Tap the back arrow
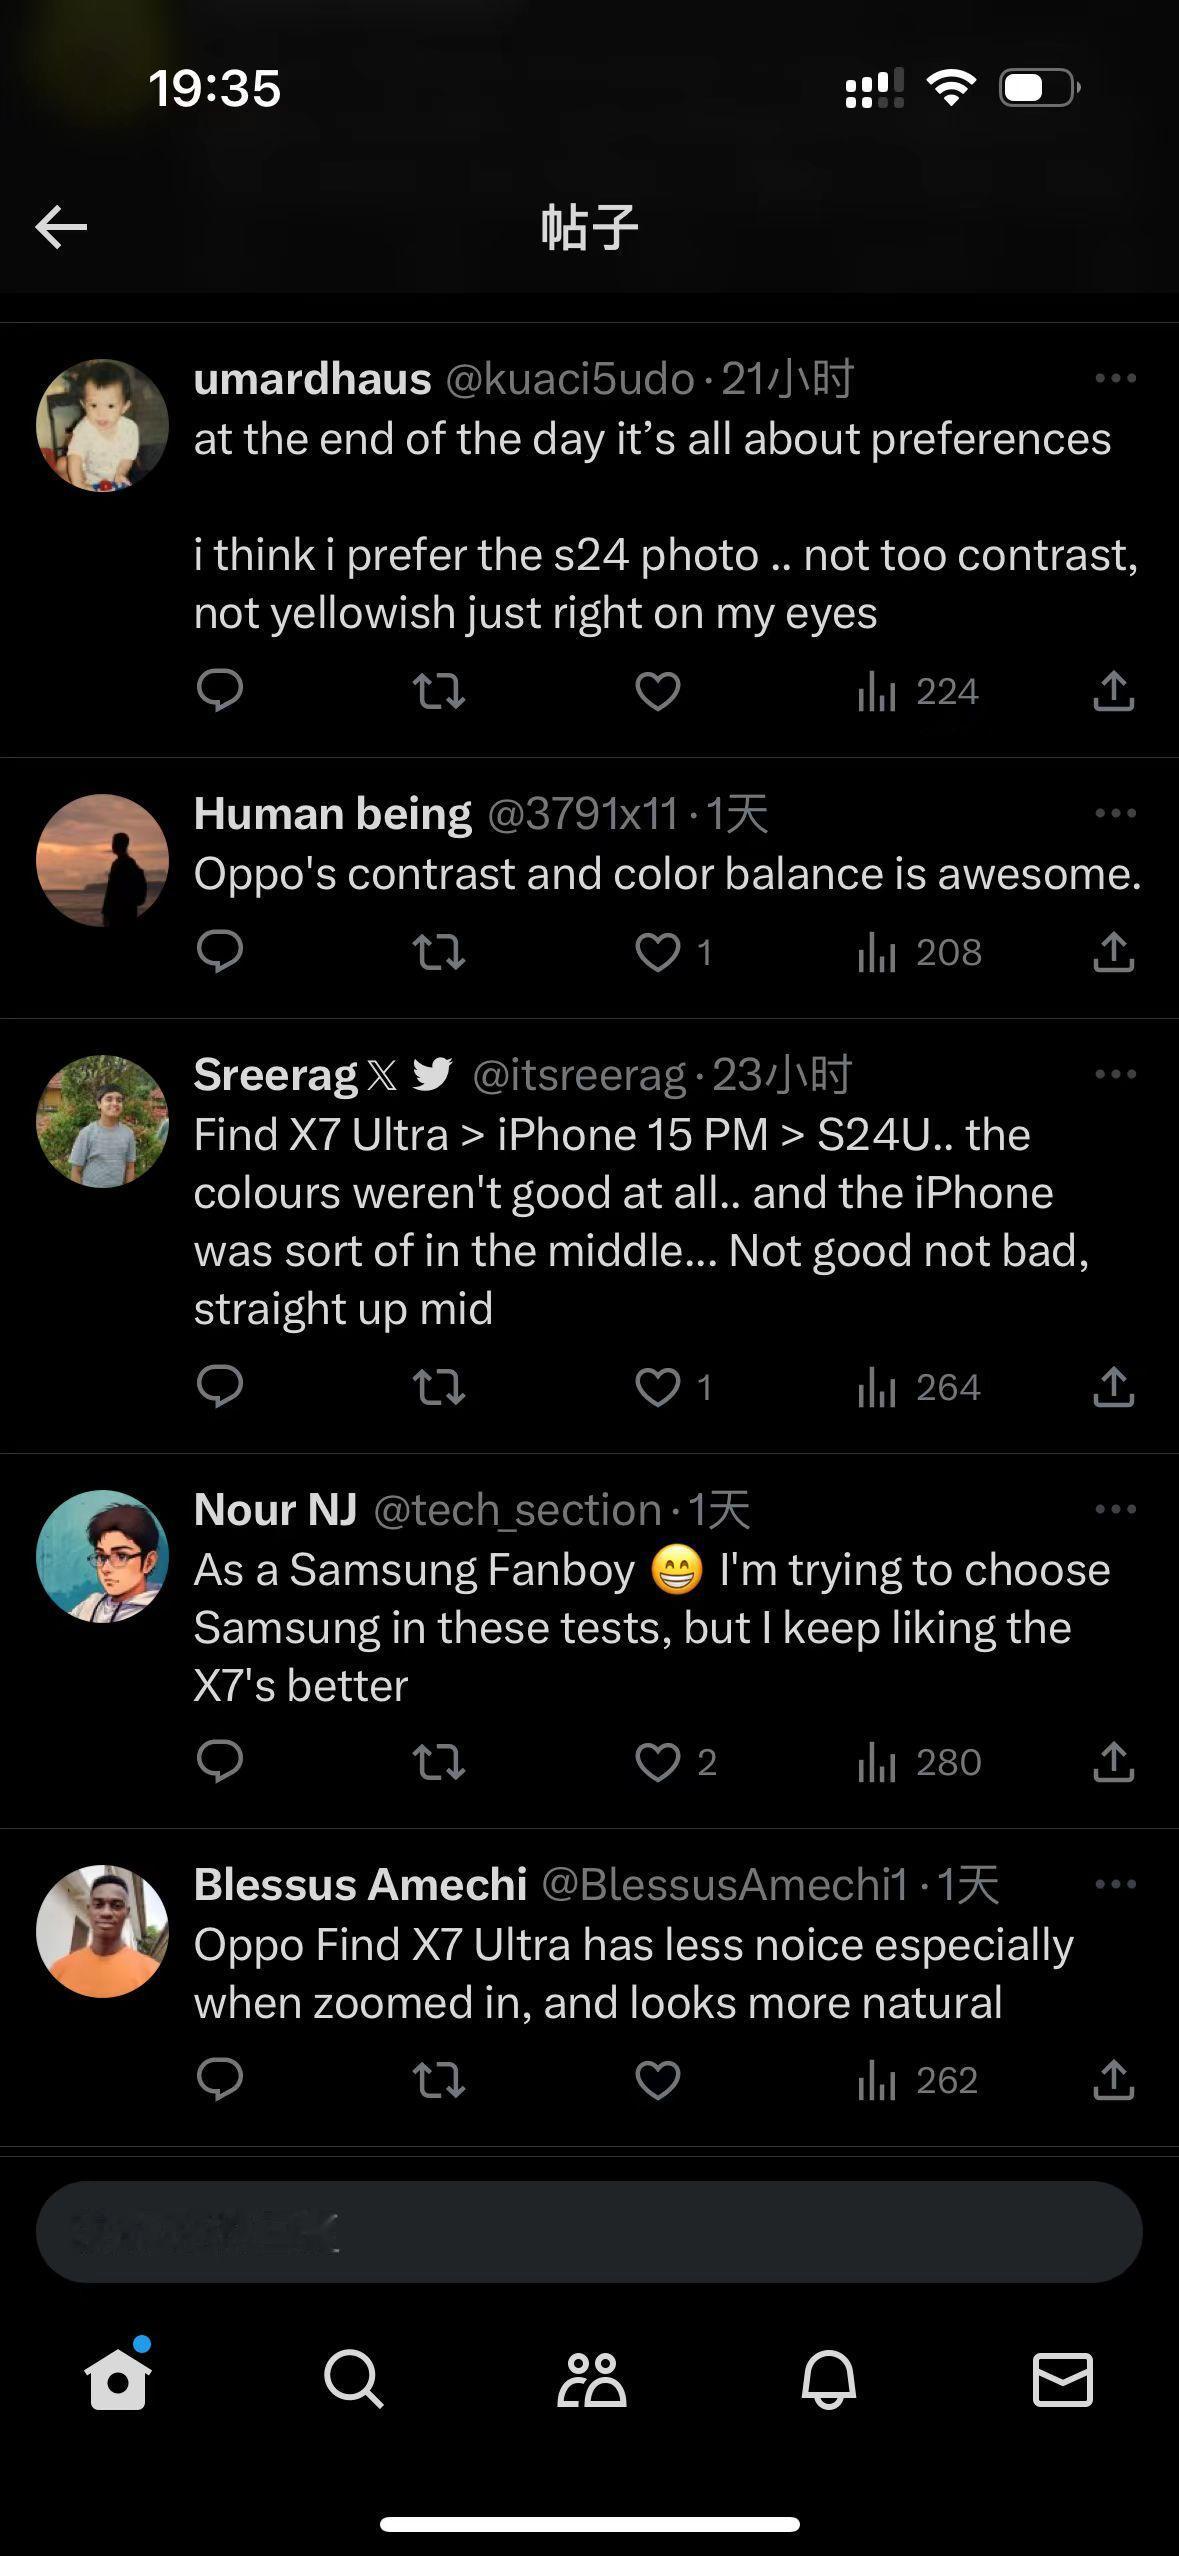Viewport: 1179px width, 2556px height. click(62, 228)
